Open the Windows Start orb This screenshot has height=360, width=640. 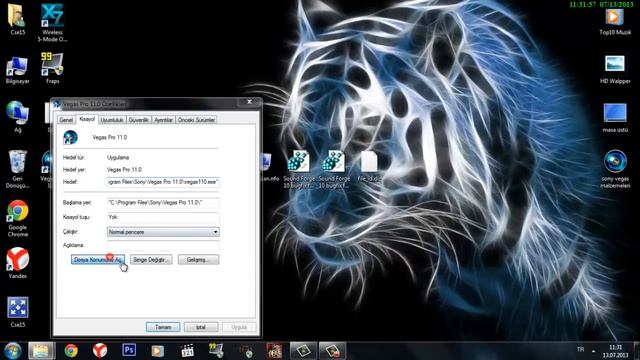13,351
